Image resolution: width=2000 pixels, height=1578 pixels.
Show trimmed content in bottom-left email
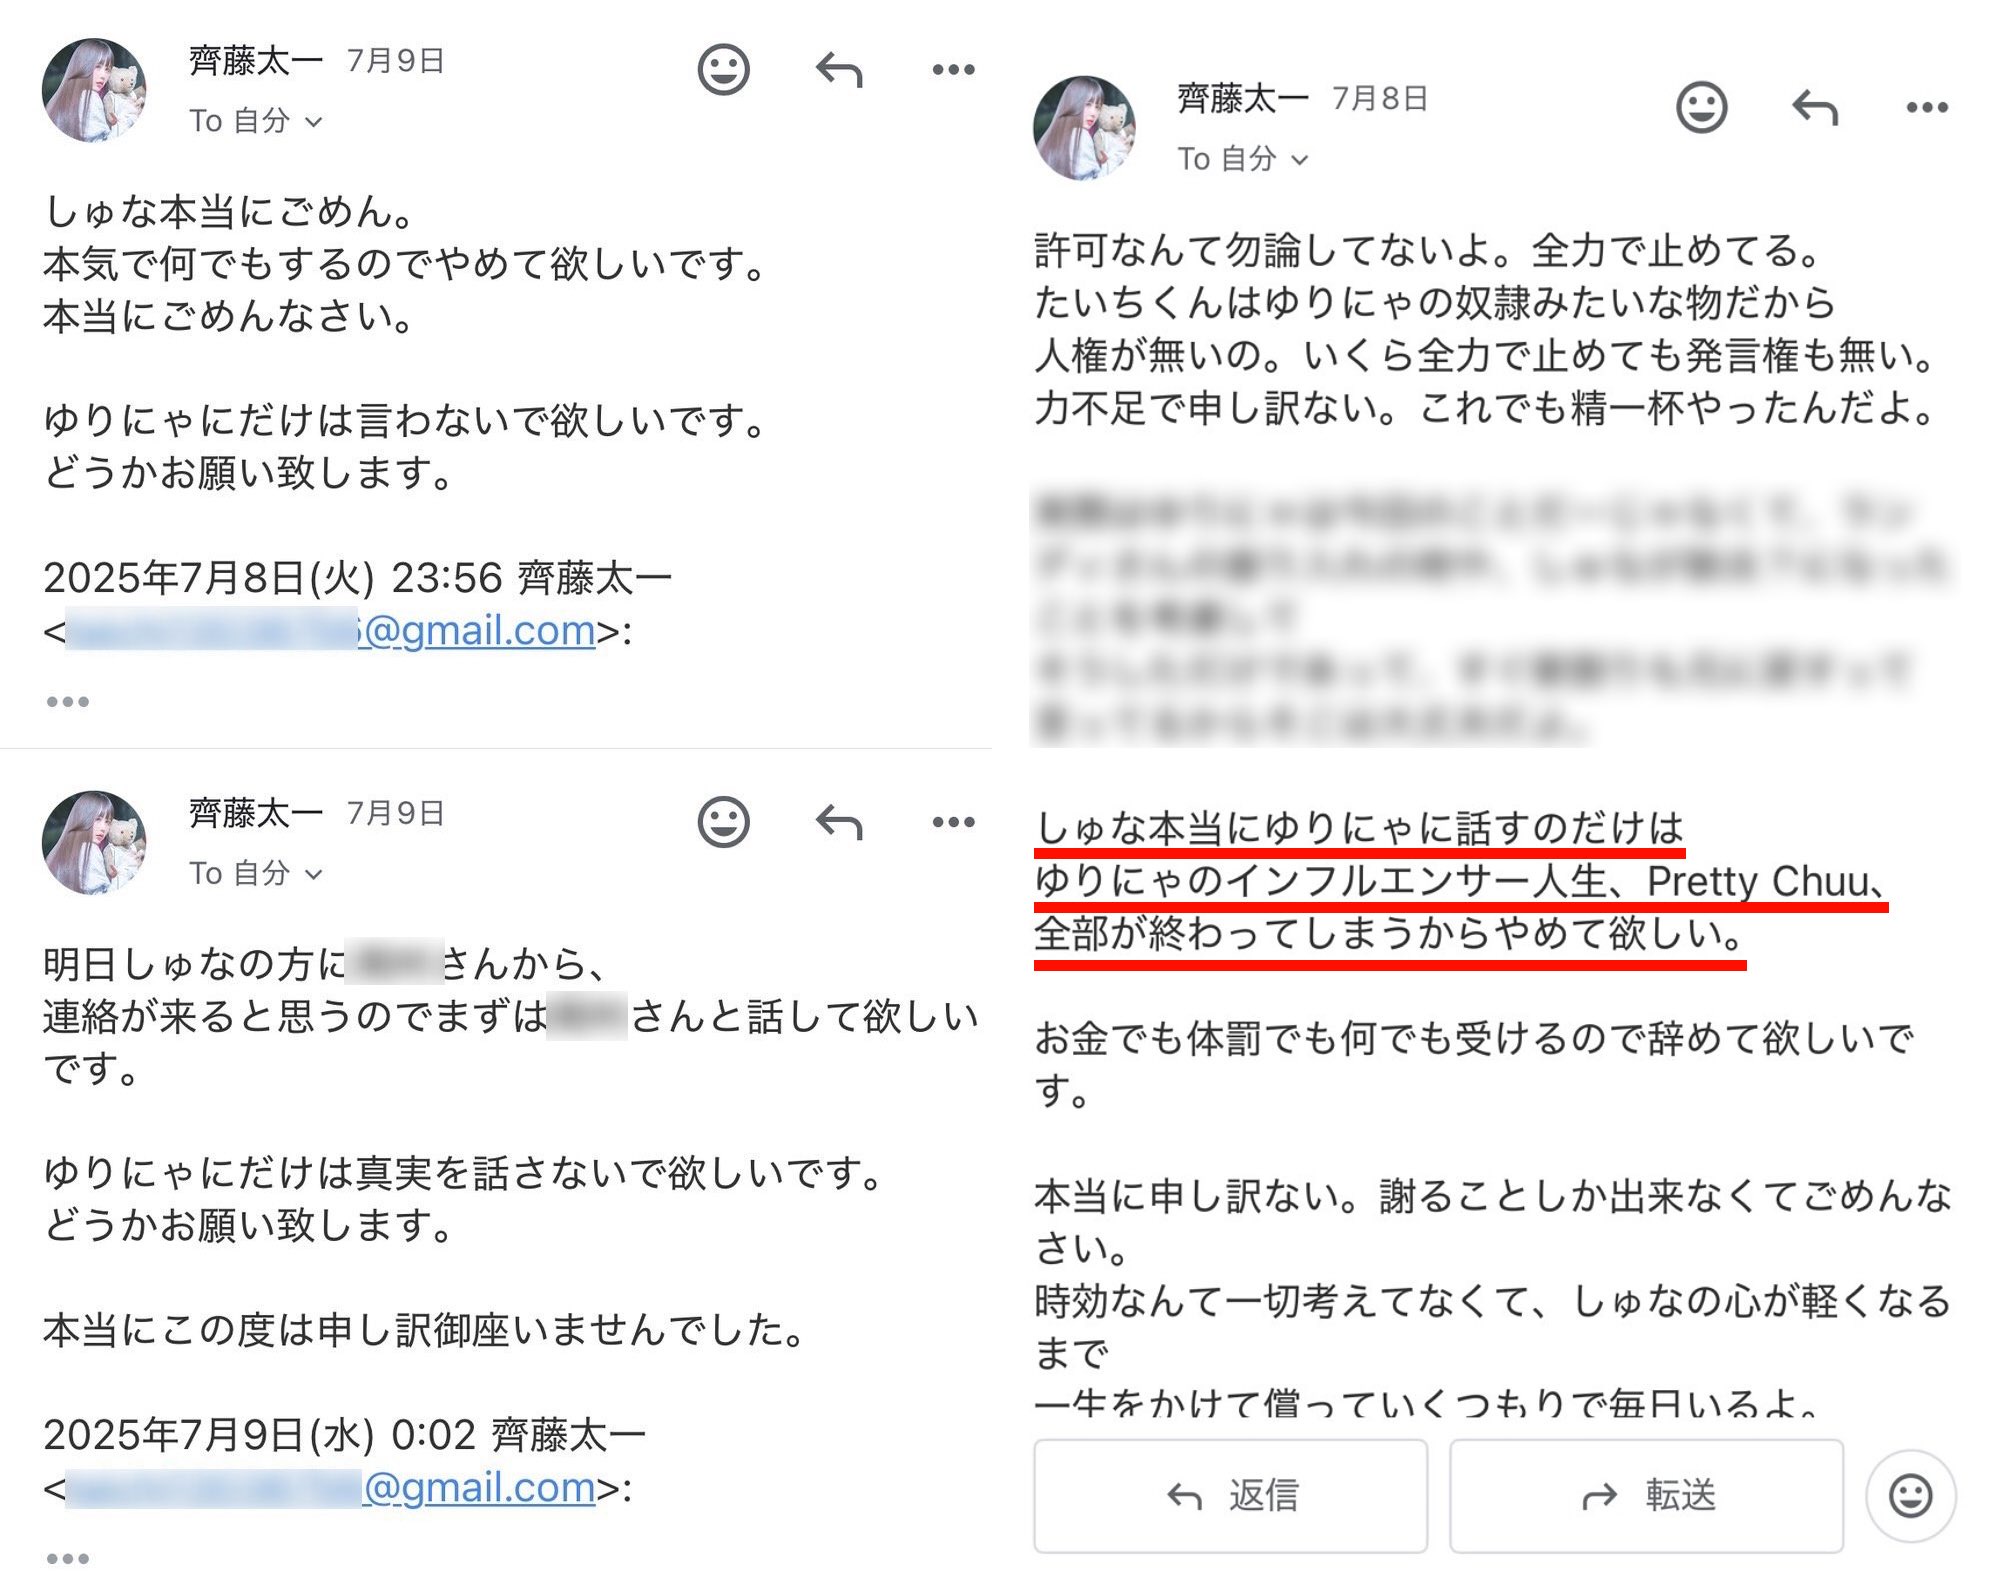click(68, 1558)
